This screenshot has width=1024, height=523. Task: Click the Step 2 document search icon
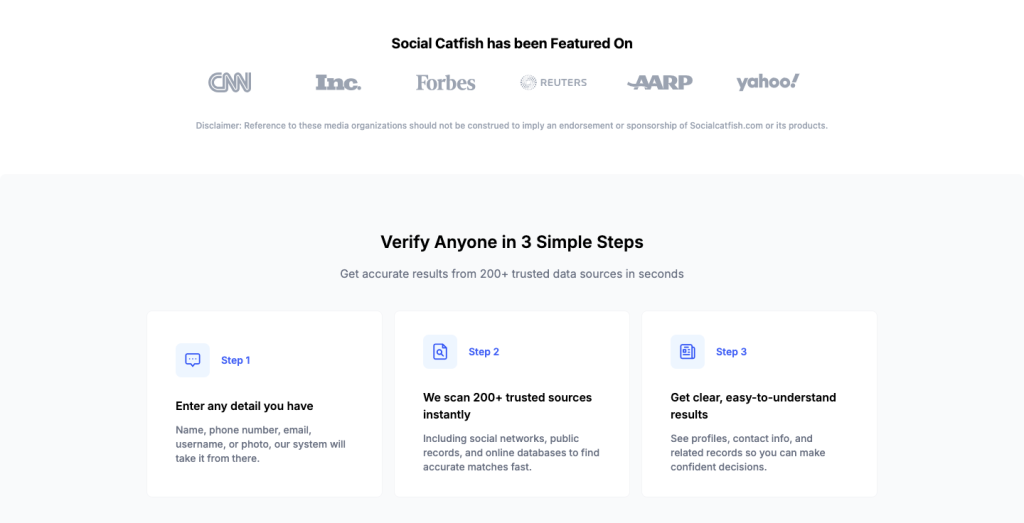pyautogui.click(x=440, y=351)
